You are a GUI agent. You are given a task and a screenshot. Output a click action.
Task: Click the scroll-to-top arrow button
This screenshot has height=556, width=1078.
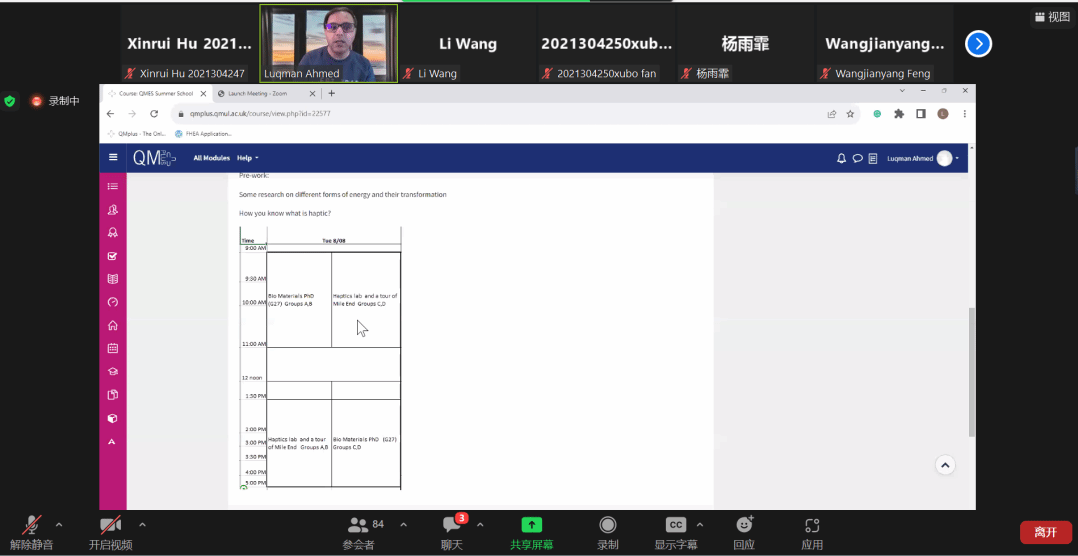click(945, 465)
